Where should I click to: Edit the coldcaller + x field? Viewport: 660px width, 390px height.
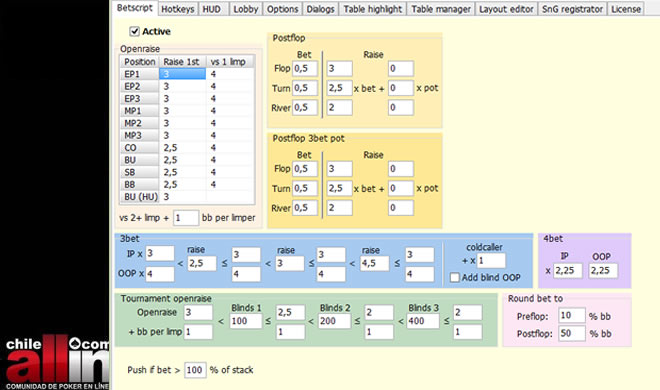491,261
